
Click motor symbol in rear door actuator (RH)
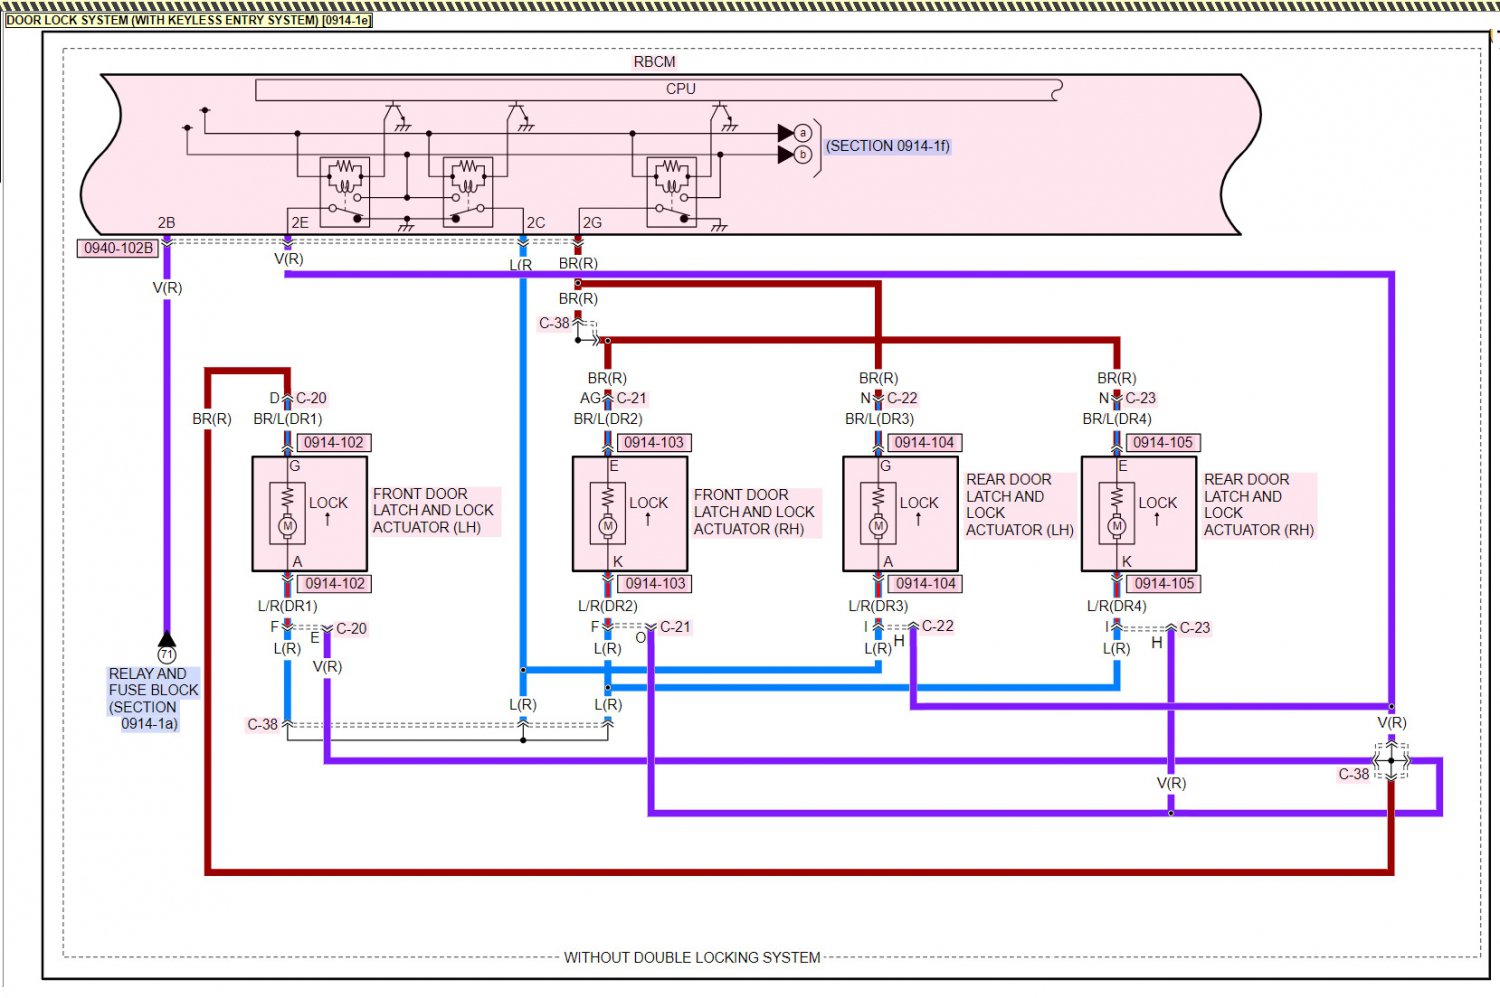pos(1117,526)
